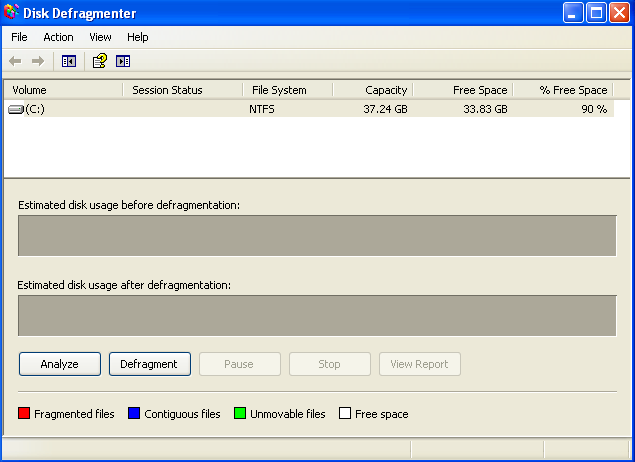Image resolution: width=635 pixels, height=462 pixels.
Task: Click the Disk Defragmenter title bar icon
Action: click(11, 13)
